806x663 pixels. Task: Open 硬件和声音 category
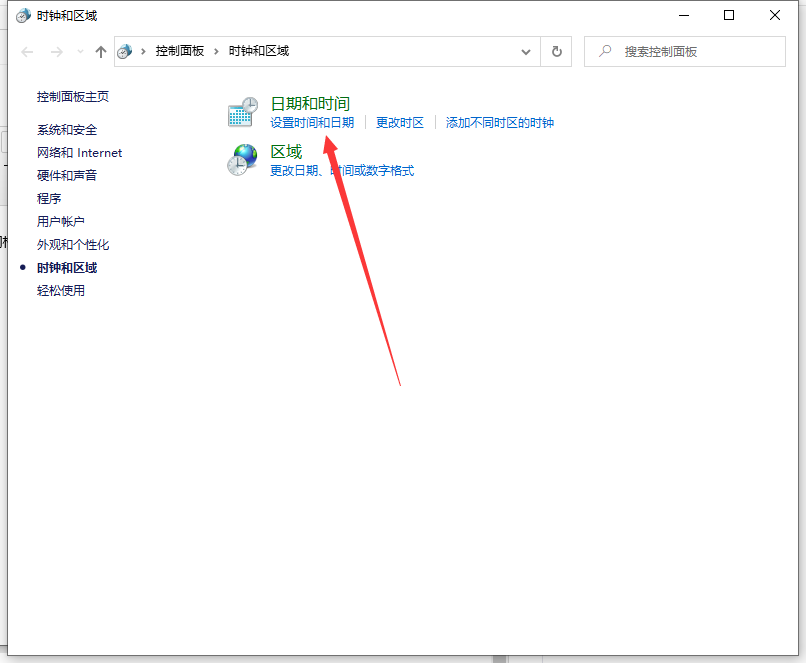coord(67,176)
